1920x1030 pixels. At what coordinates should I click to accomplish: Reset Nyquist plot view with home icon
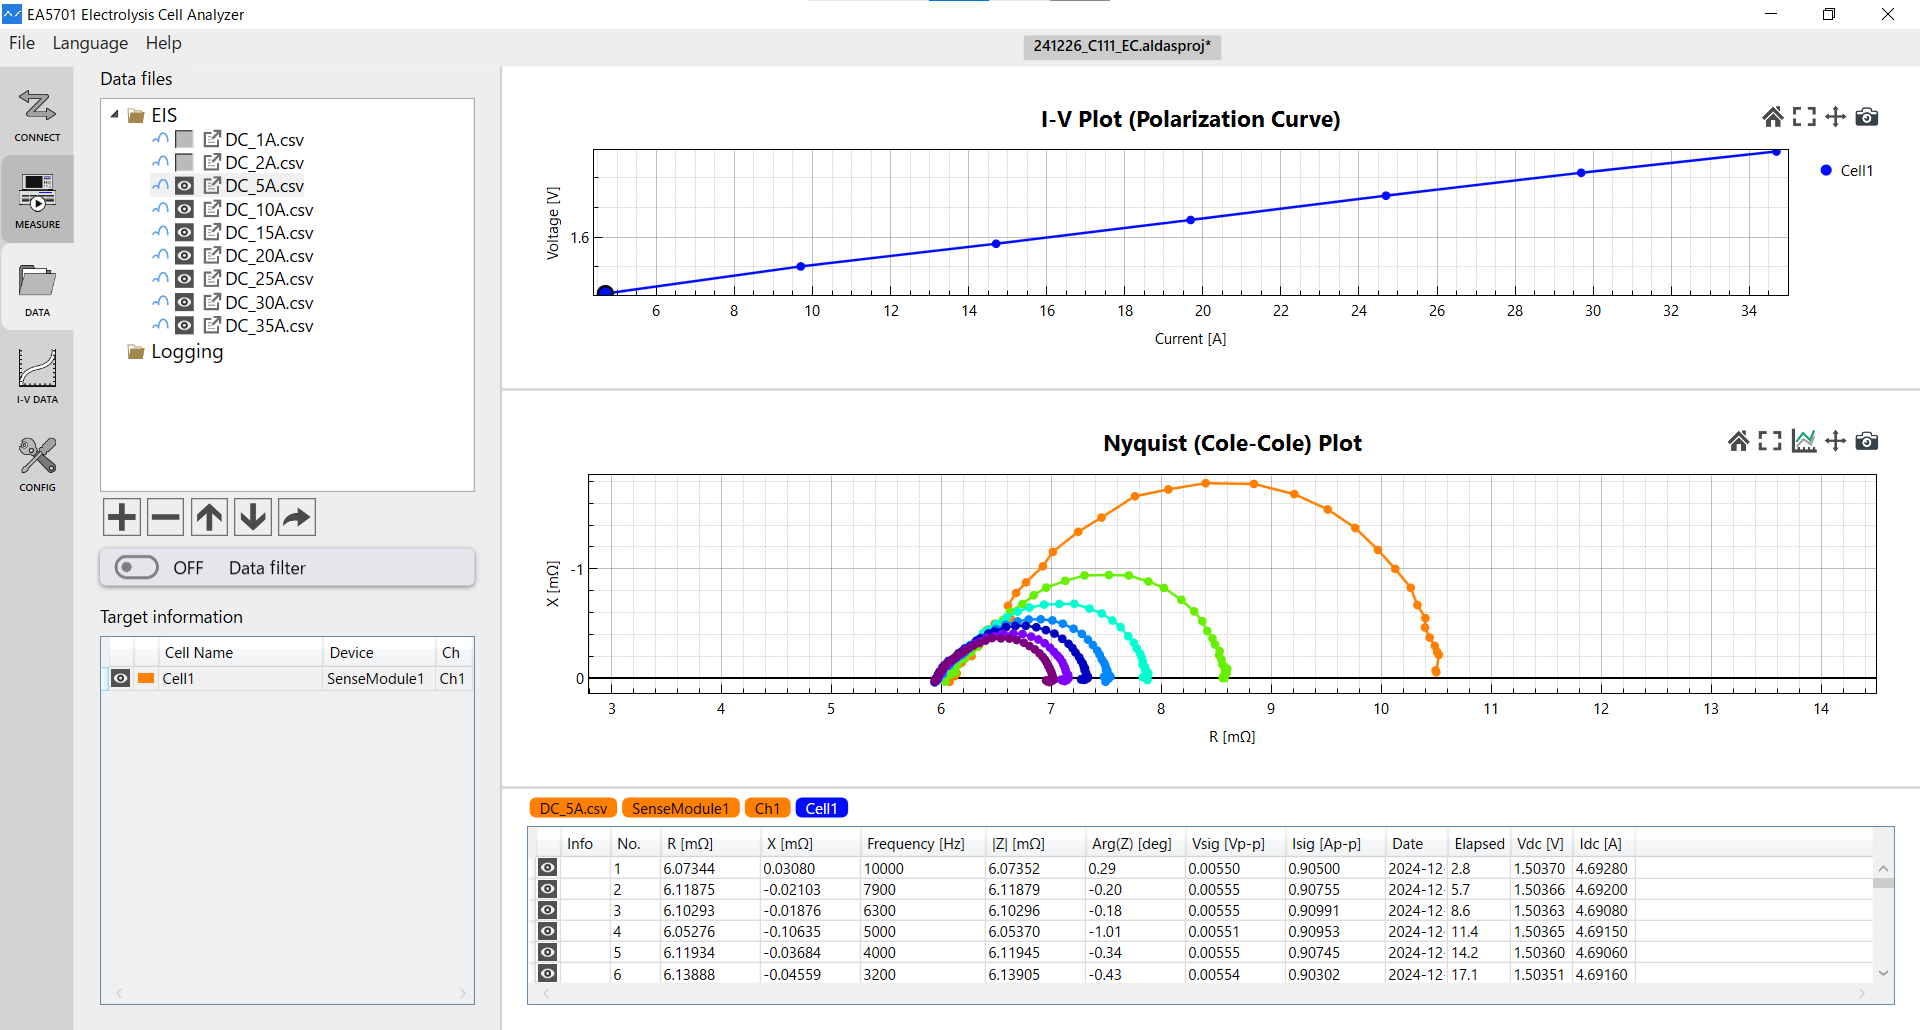[x=1738, y=441]
